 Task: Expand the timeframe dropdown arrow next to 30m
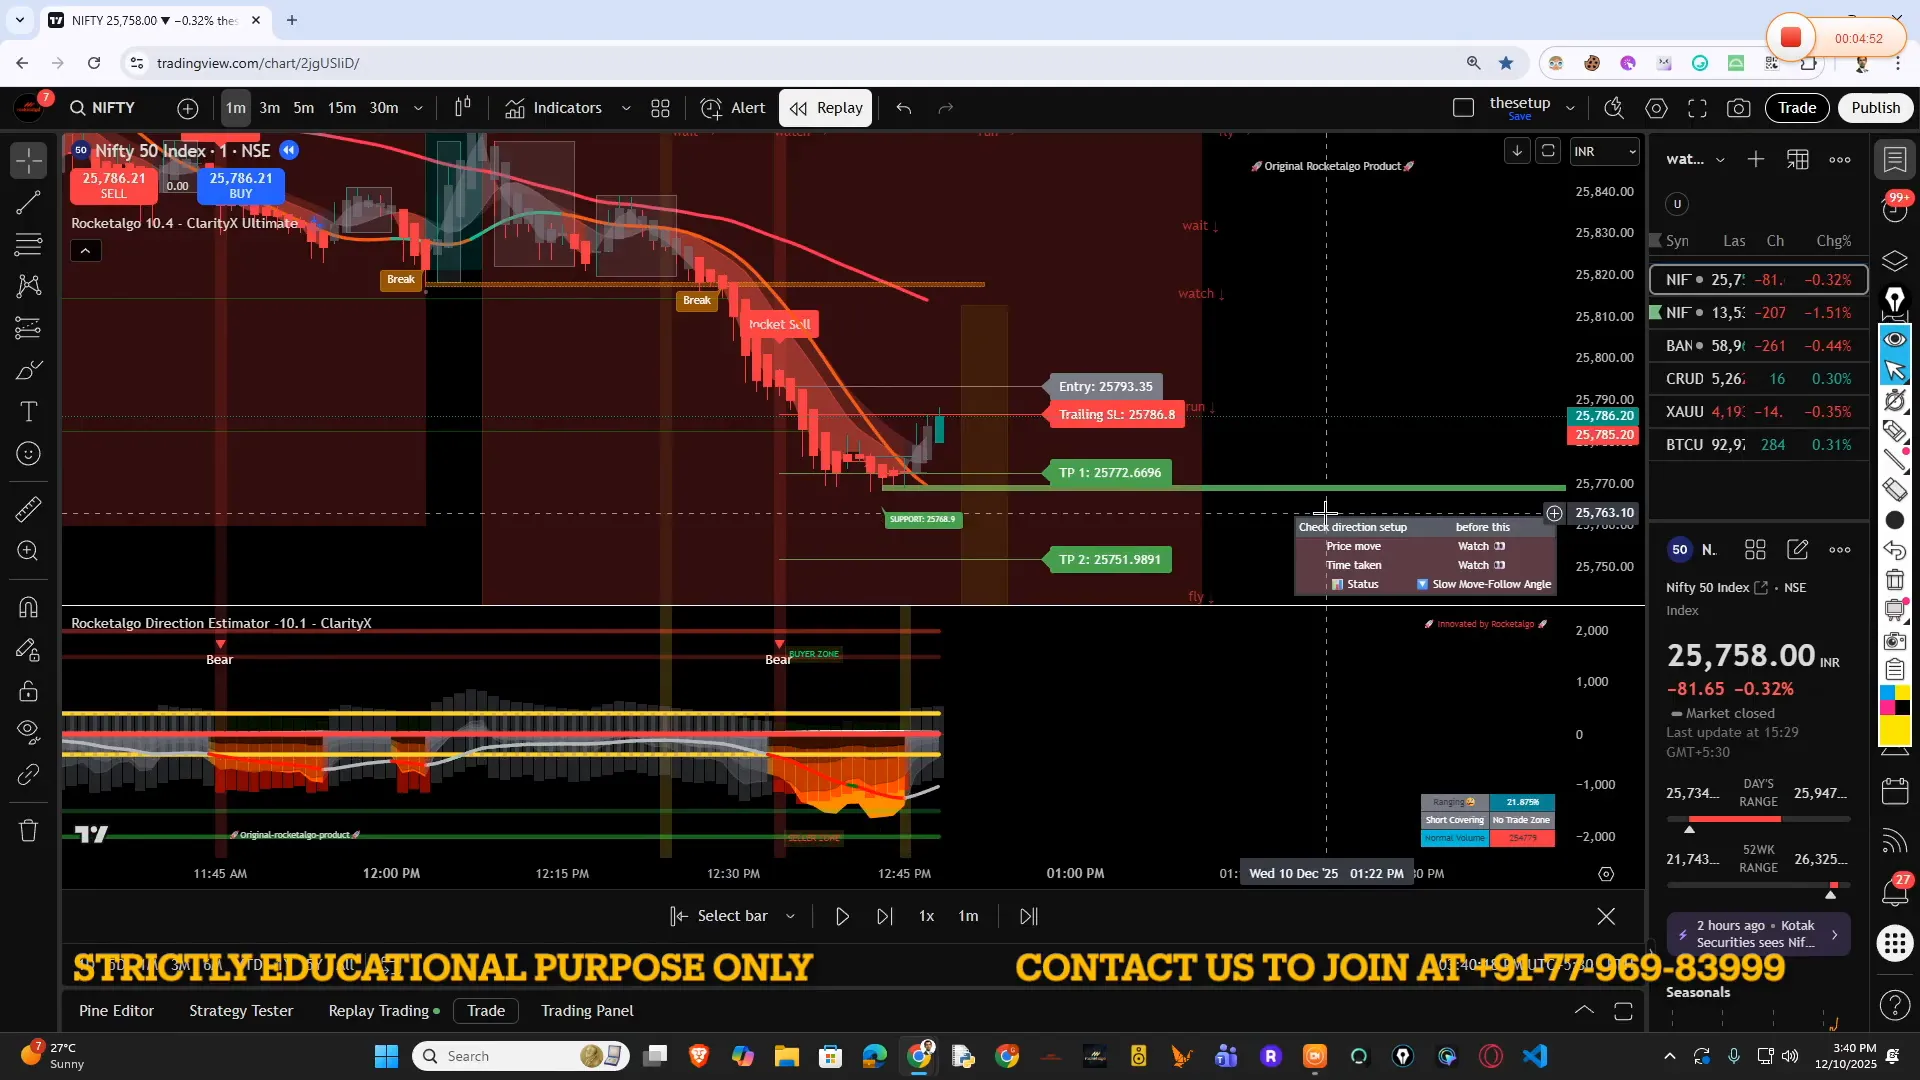point(418,108)
